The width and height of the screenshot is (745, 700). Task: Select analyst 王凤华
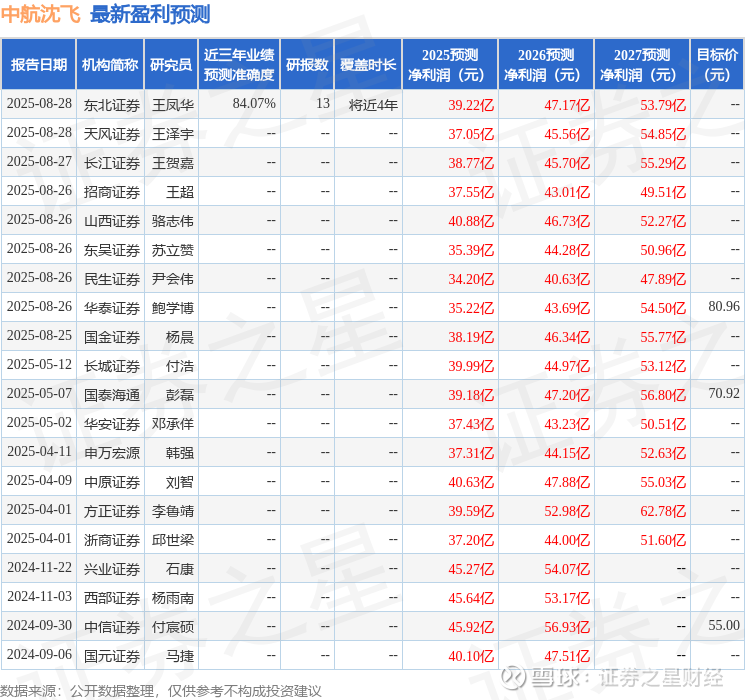click(x=172, y=105)
